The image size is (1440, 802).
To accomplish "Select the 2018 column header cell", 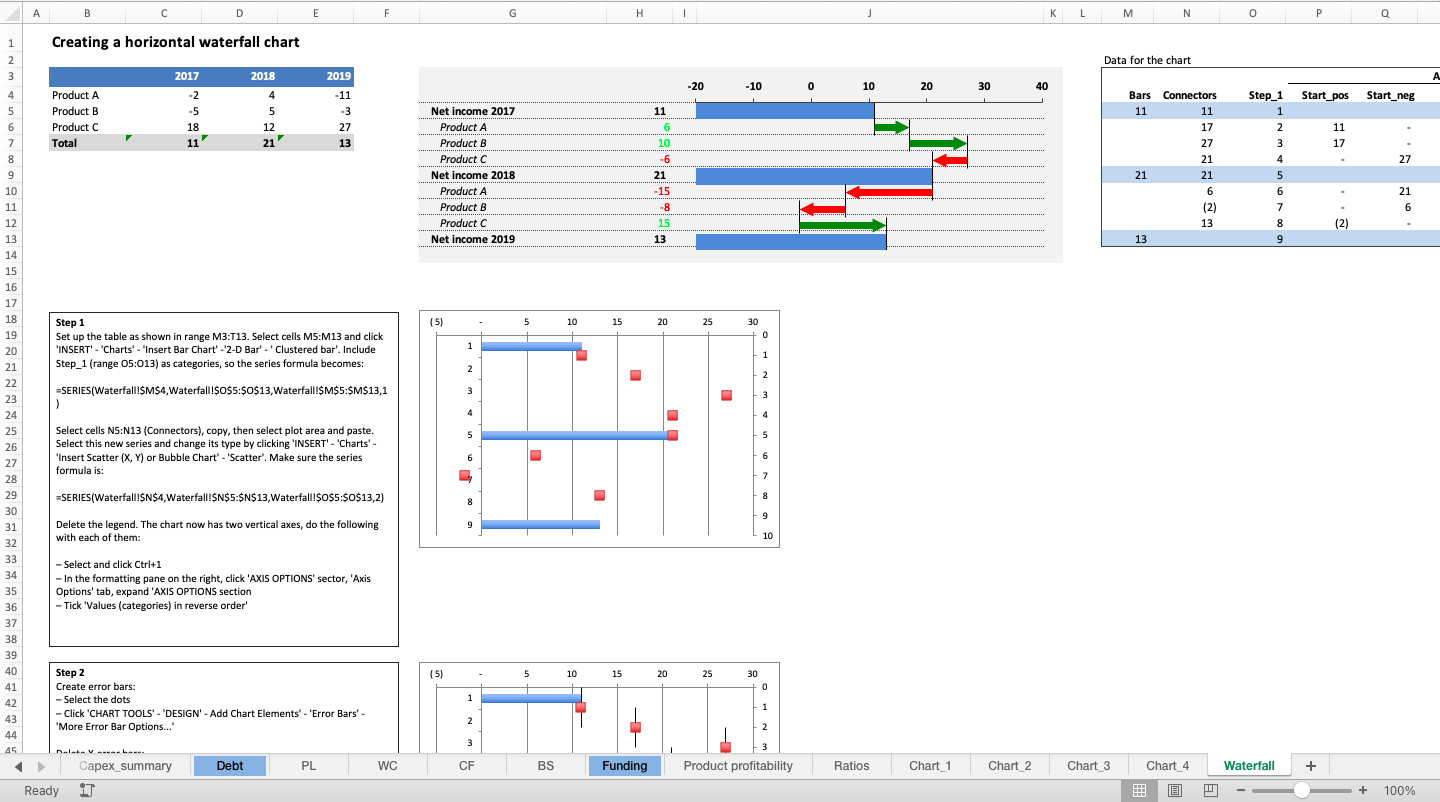I will point(240,76).
